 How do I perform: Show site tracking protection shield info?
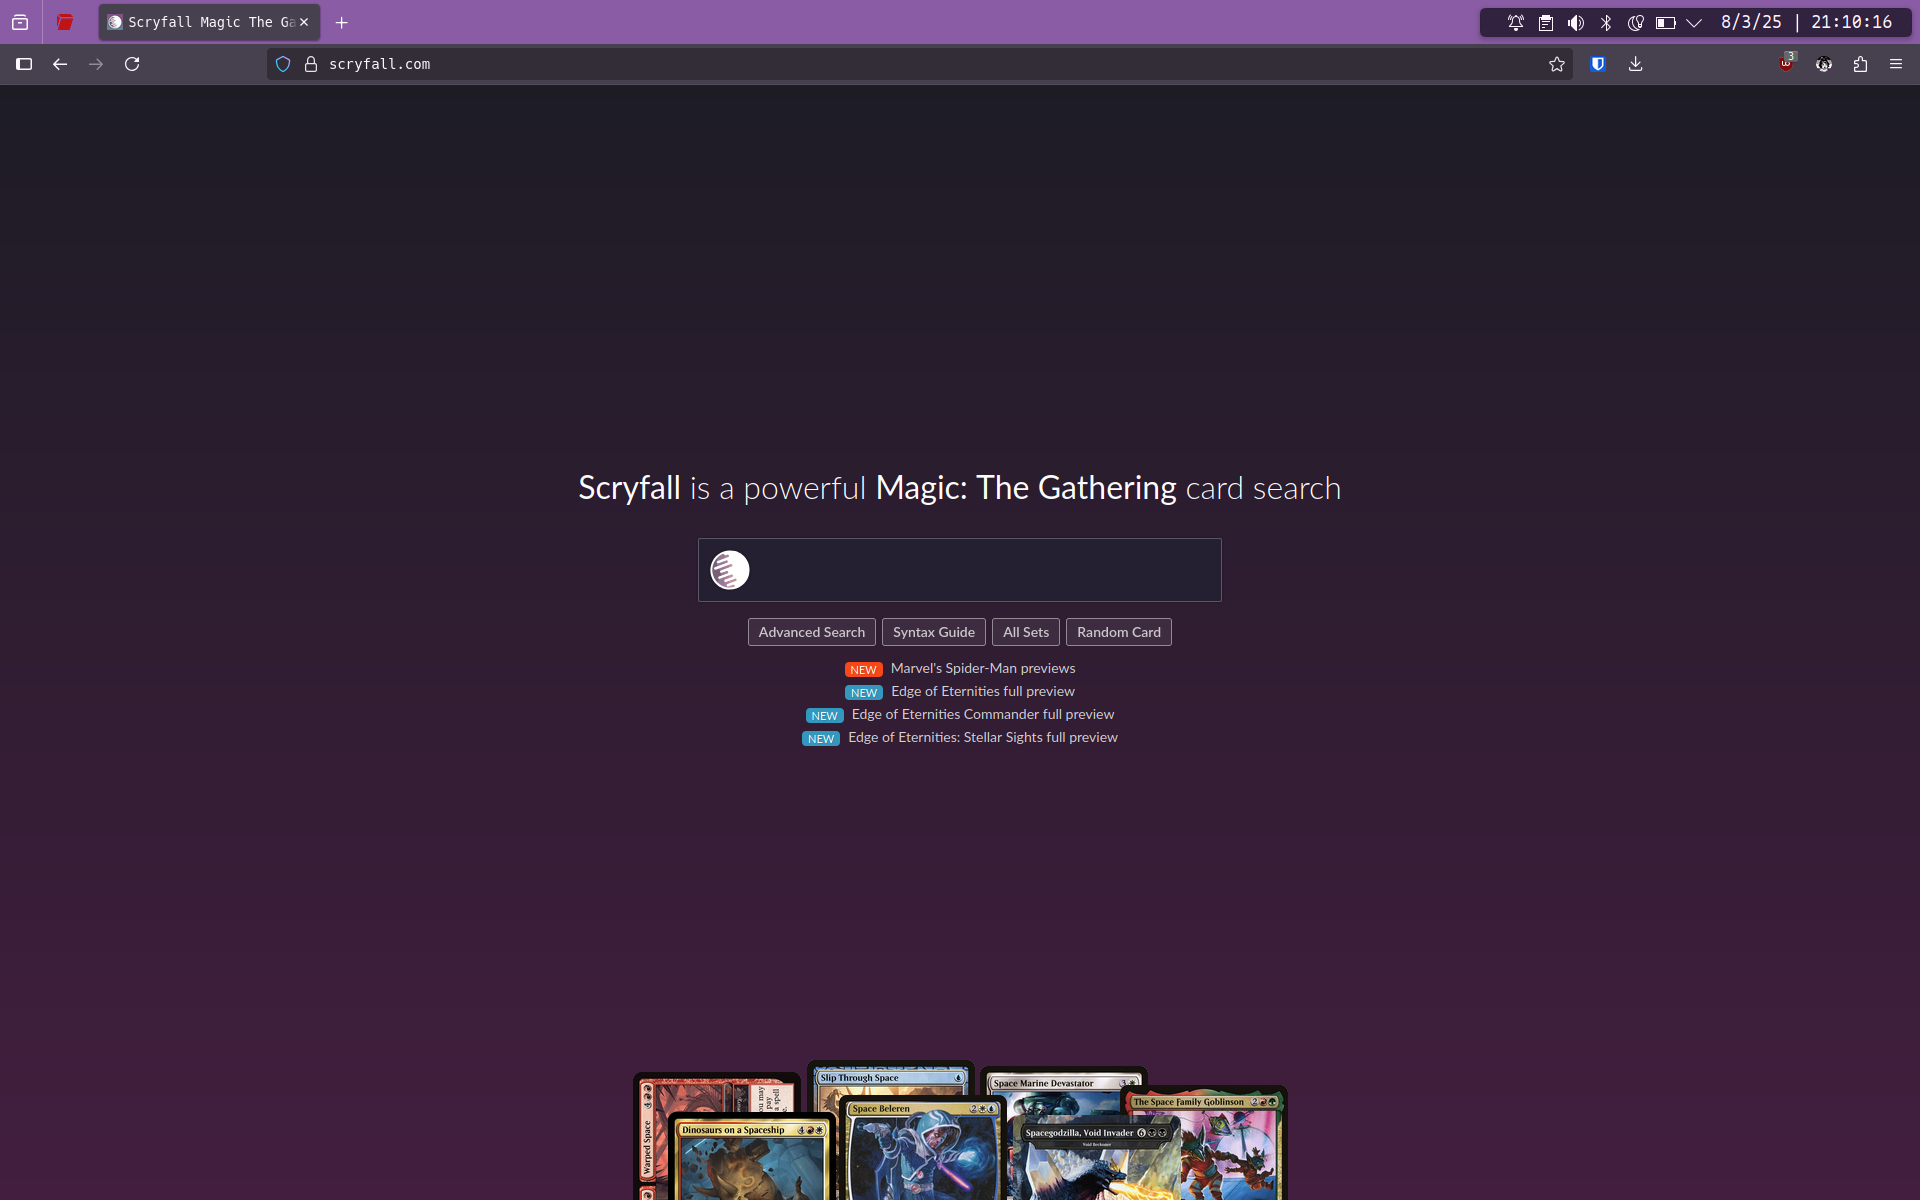click(x=283, y=64)
